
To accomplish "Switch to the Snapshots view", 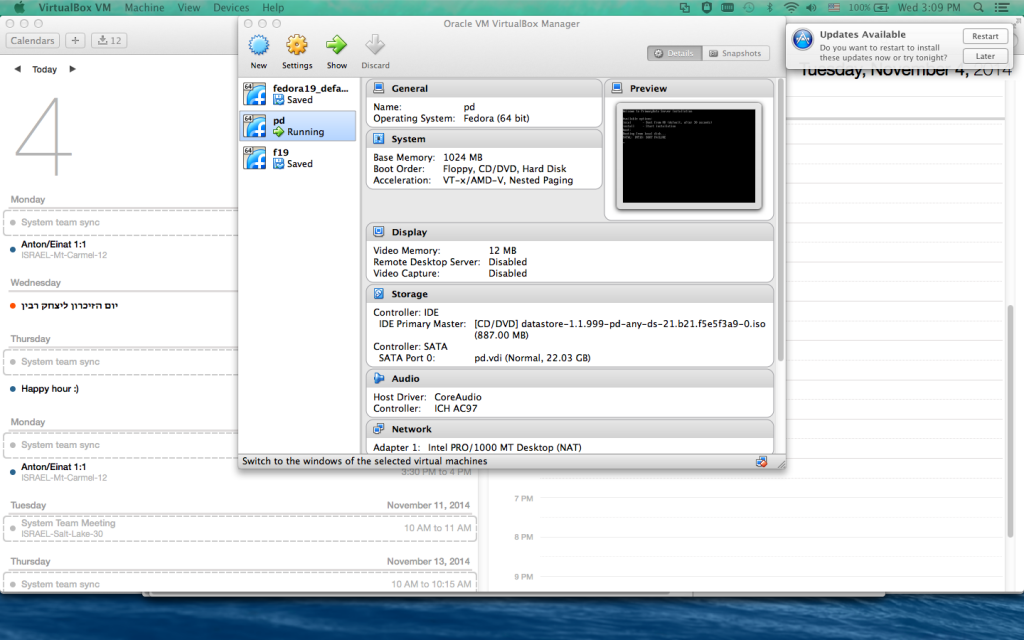I will (735, 53).
